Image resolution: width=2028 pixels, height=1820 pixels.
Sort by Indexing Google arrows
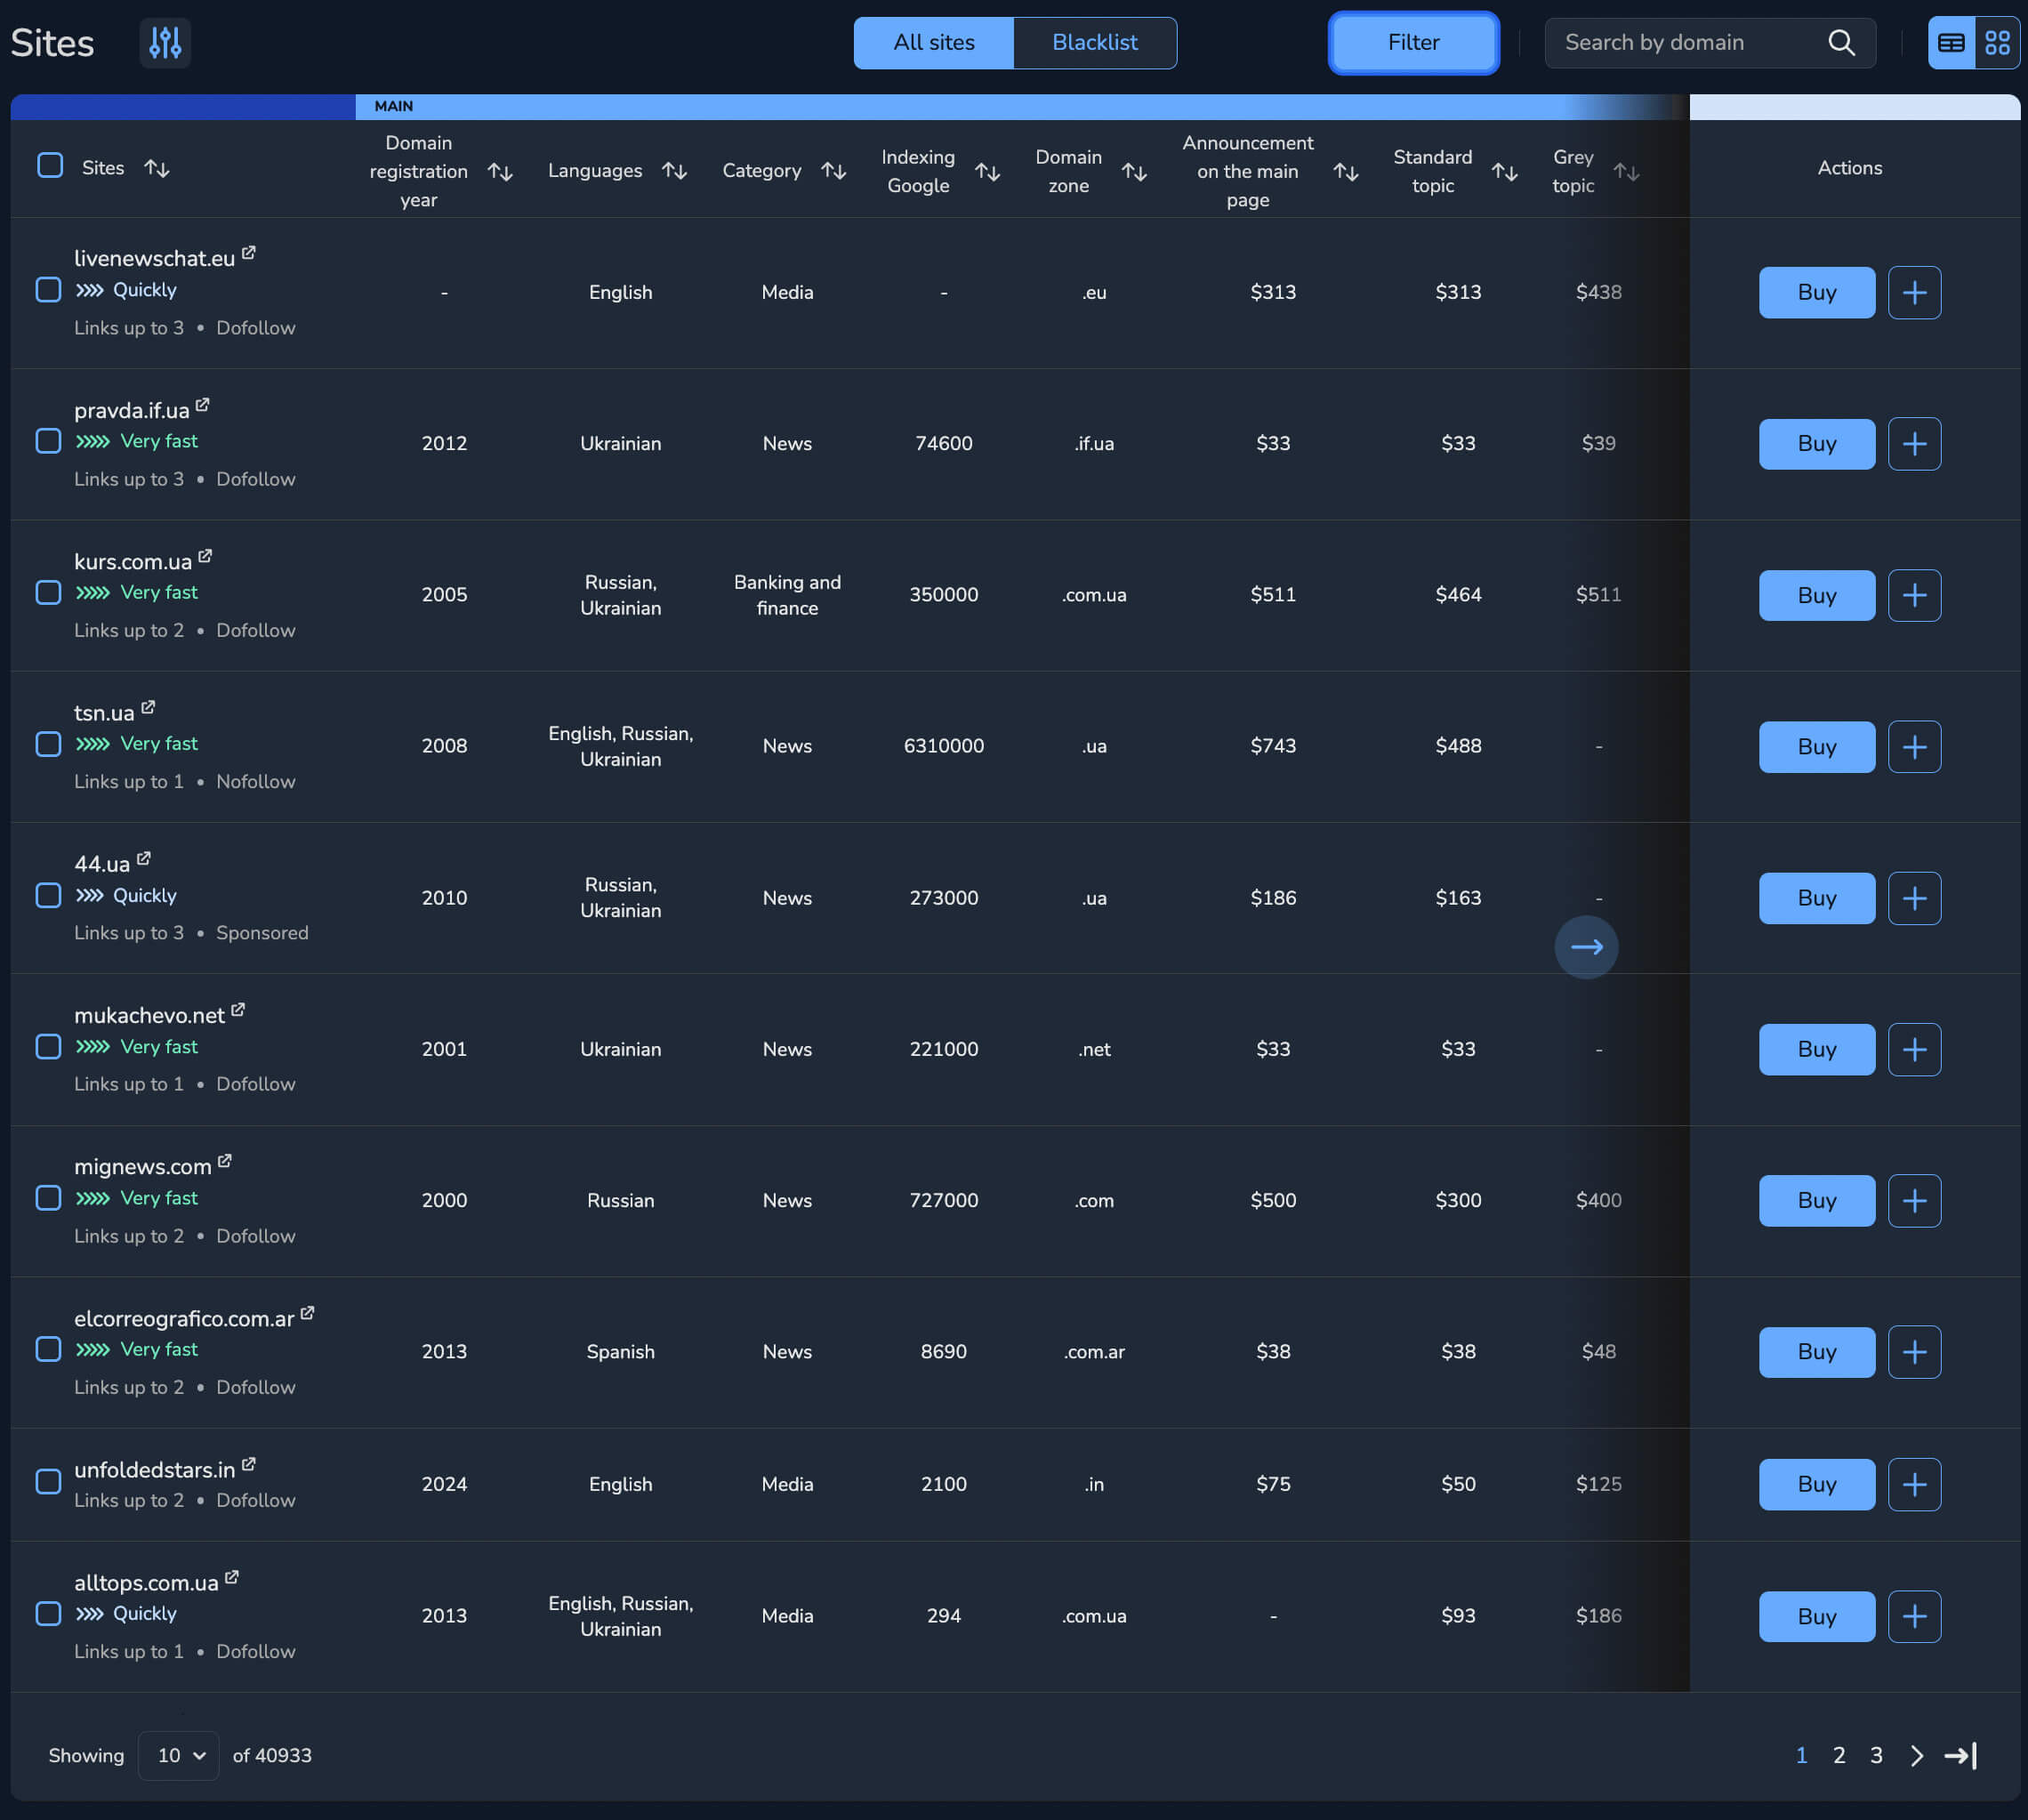[987, 172]
